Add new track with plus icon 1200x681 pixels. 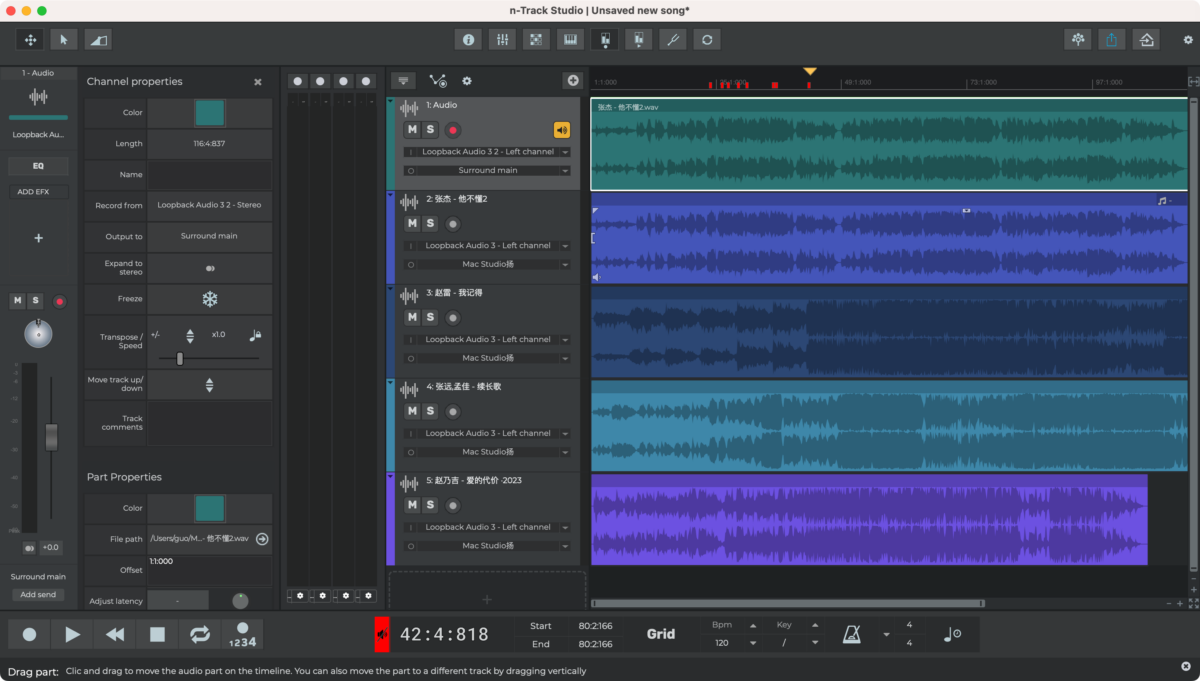[573, 80]
